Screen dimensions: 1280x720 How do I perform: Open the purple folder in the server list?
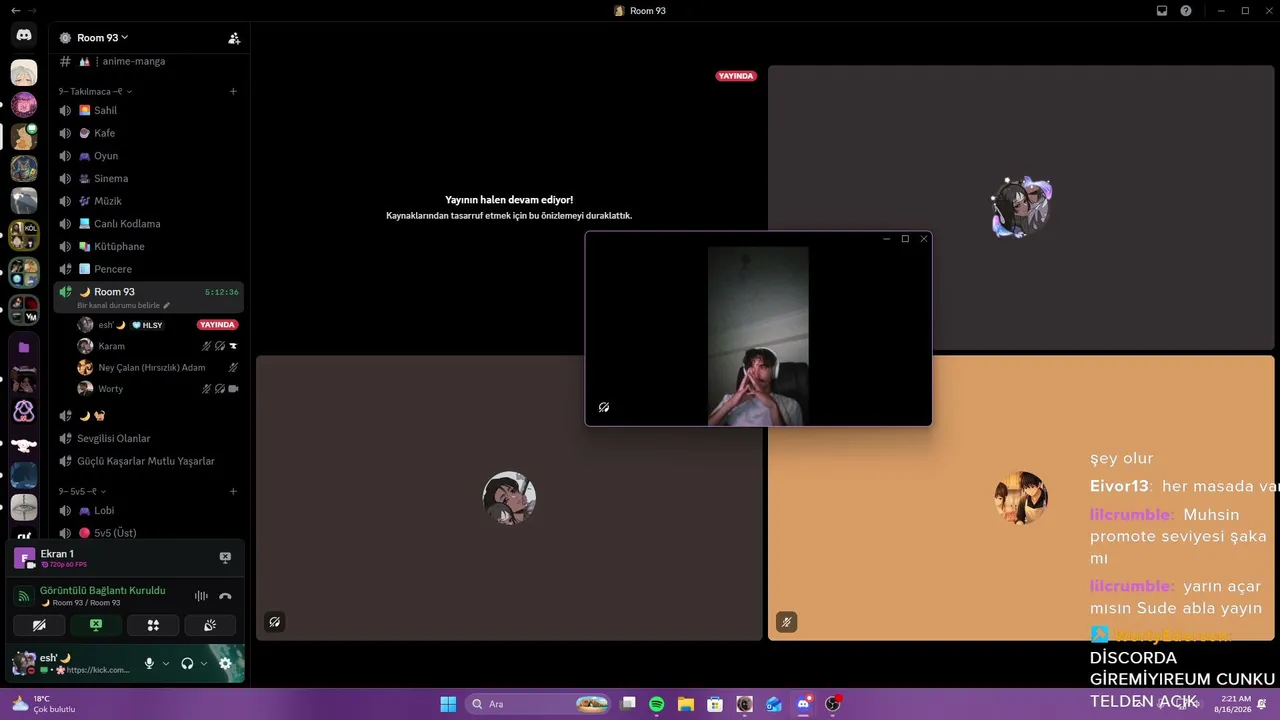tap(24, 347)
